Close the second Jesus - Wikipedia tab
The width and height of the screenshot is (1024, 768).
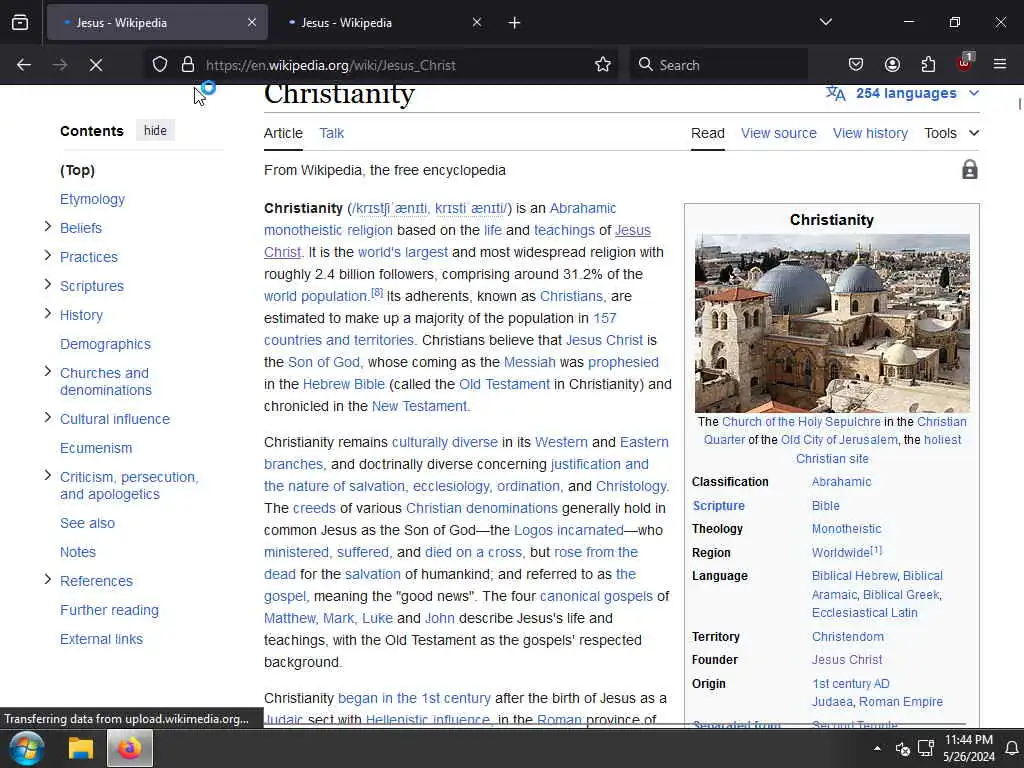point(477,23)
